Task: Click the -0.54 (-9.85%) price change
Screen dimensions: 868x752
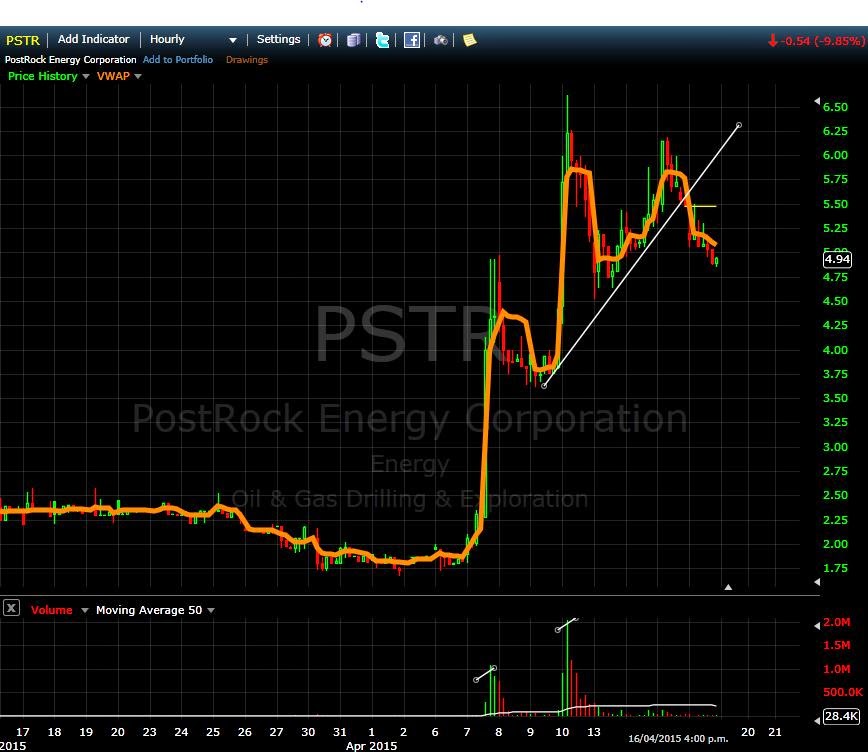Action: [824, 41]
